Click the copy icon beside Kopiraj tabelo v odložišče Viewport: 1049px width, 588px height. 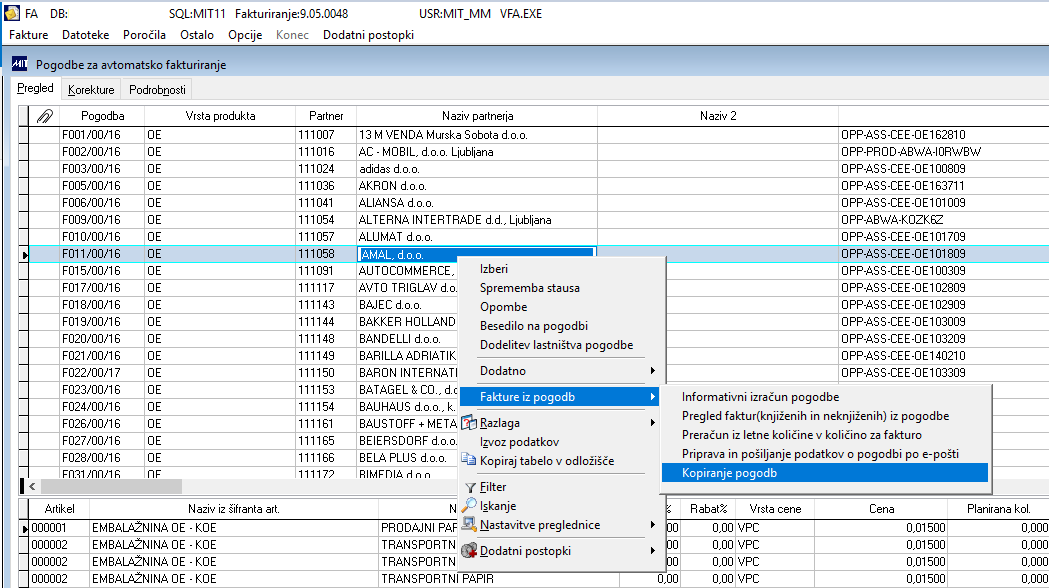(x=469, y=461)
